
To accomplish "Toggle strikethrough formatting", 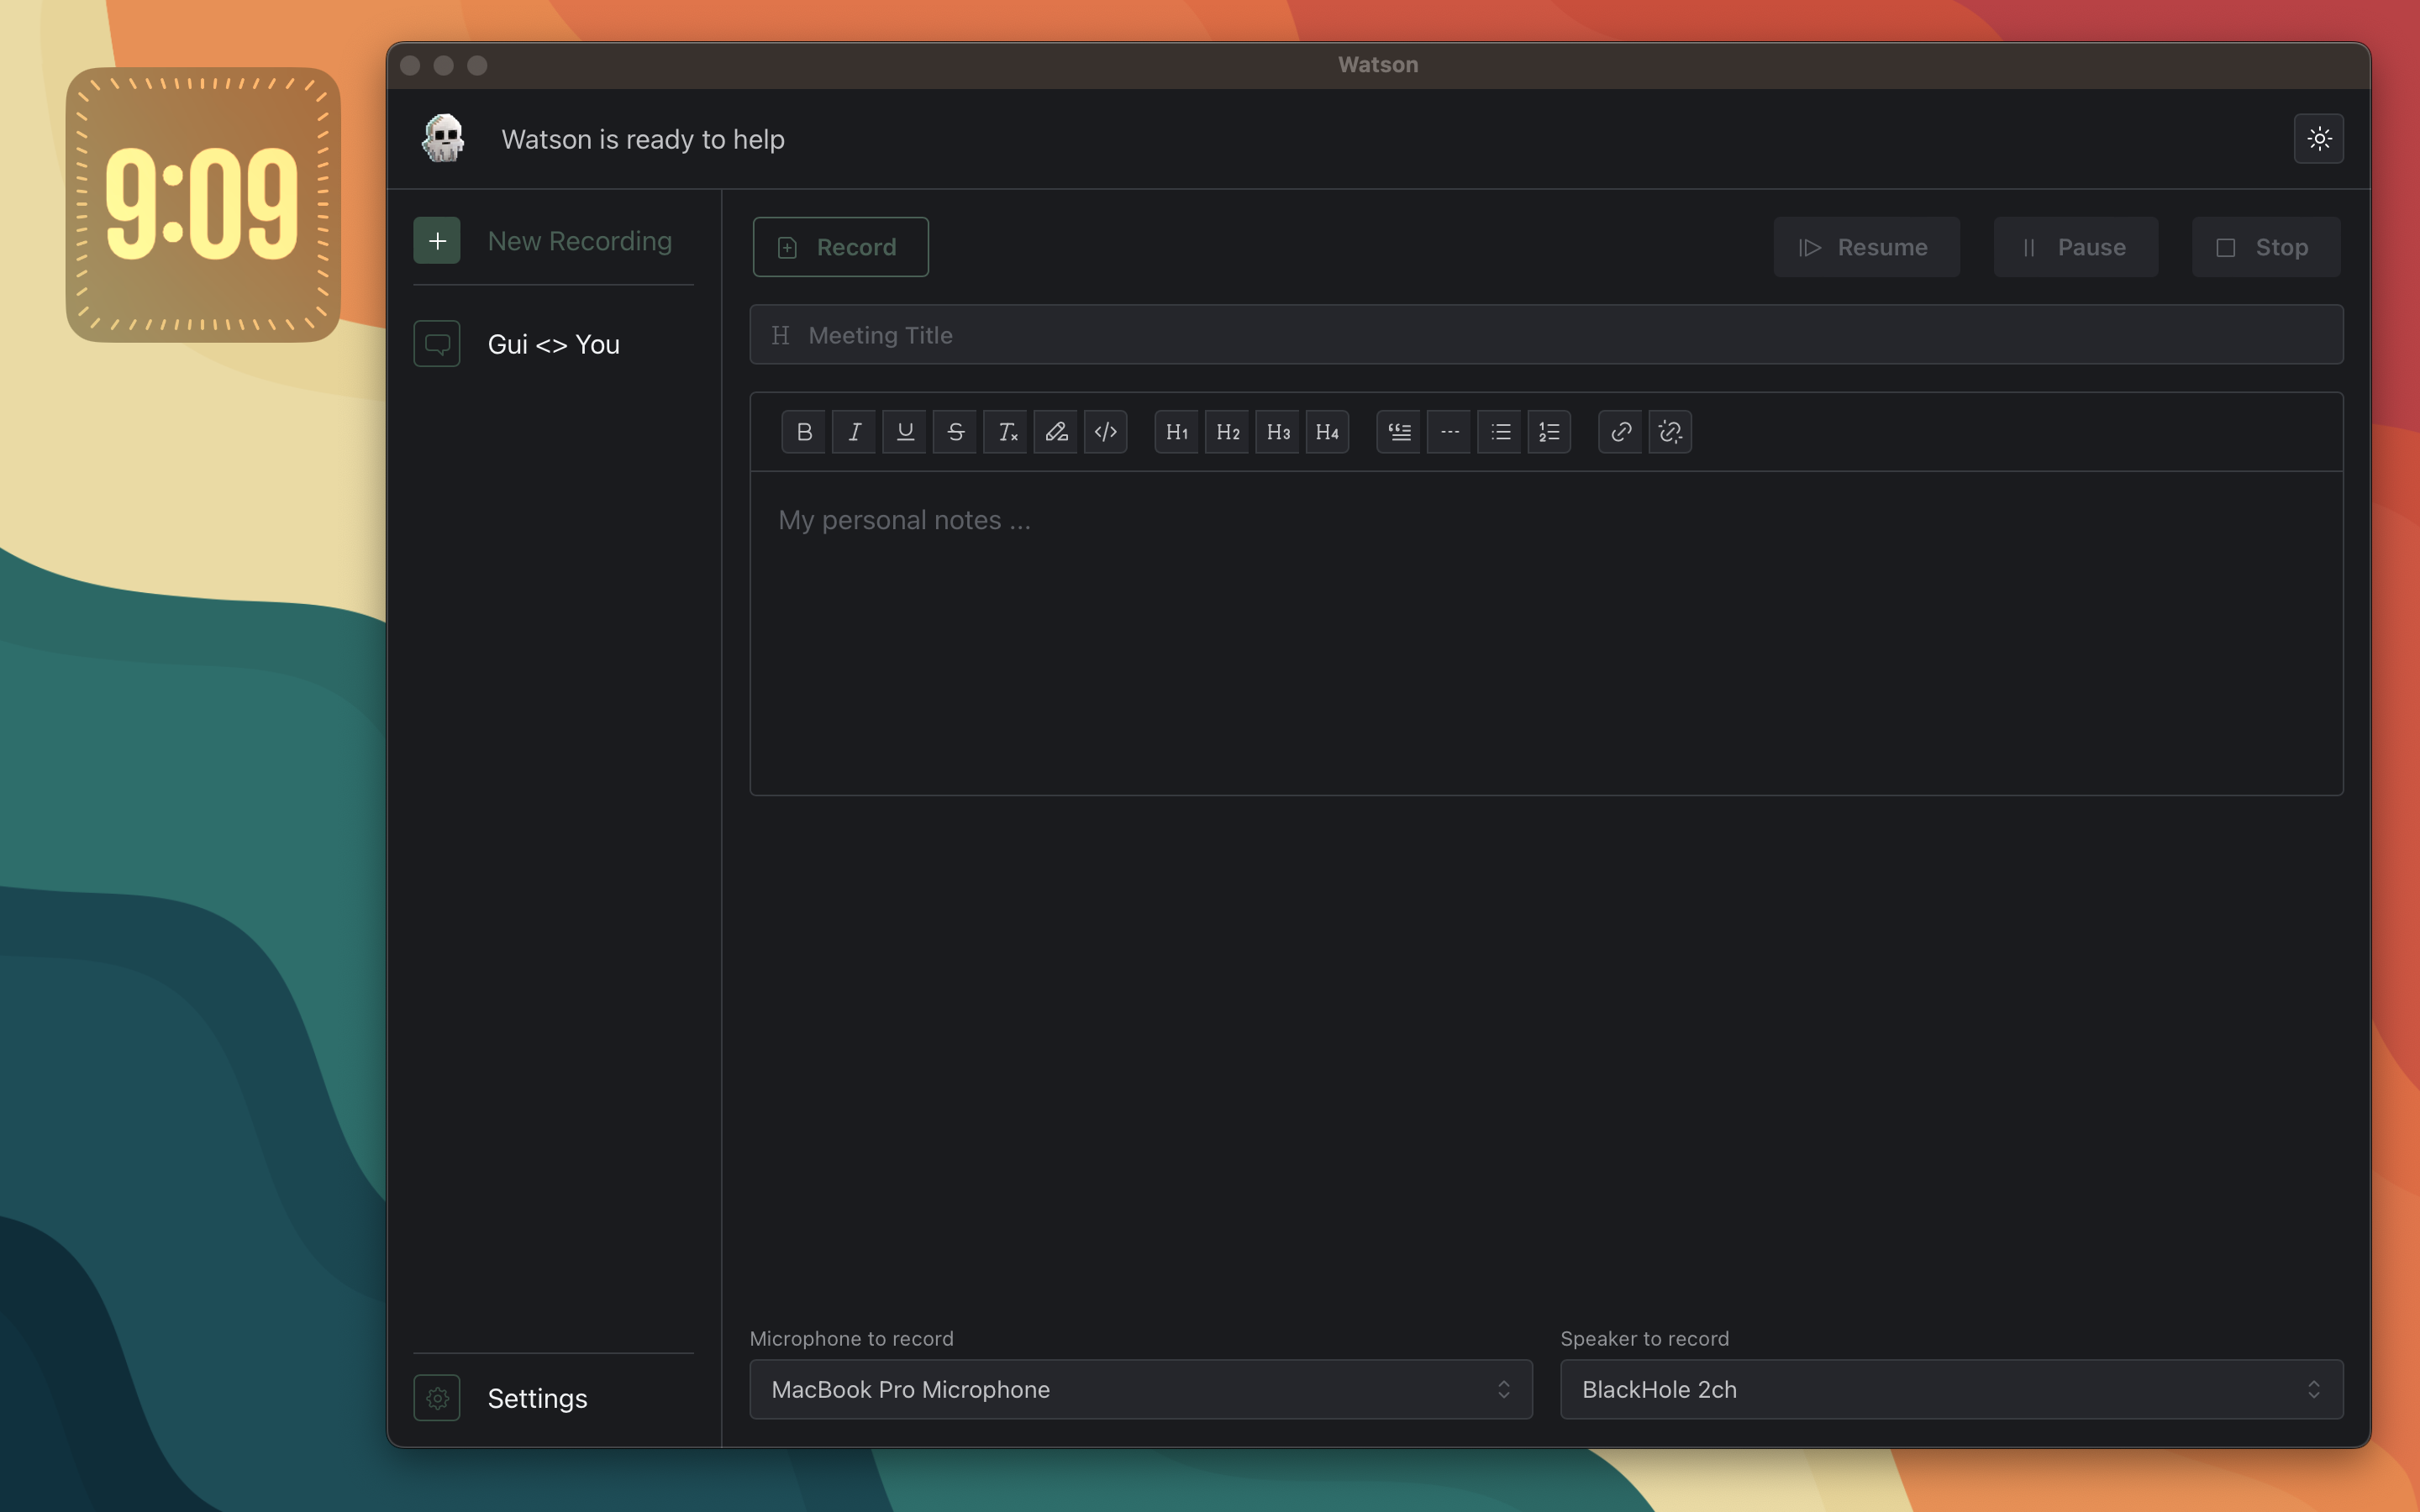I will click(955, 432).
